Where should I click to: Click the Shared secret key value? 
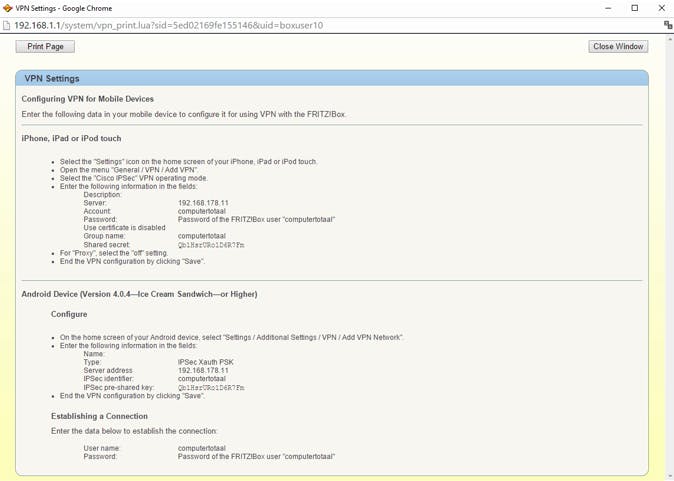(211, 245)
